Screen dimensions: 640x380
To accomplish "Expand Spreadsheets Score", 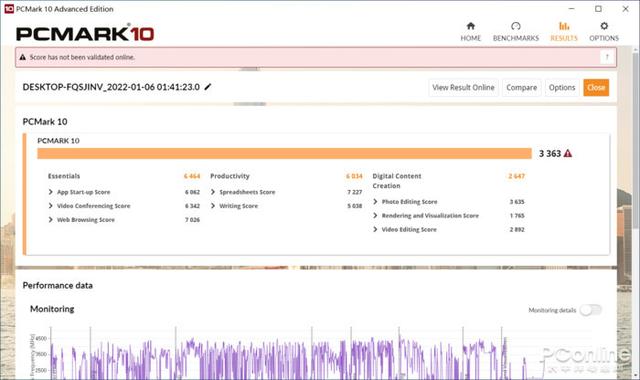I will tap(213, 192).
